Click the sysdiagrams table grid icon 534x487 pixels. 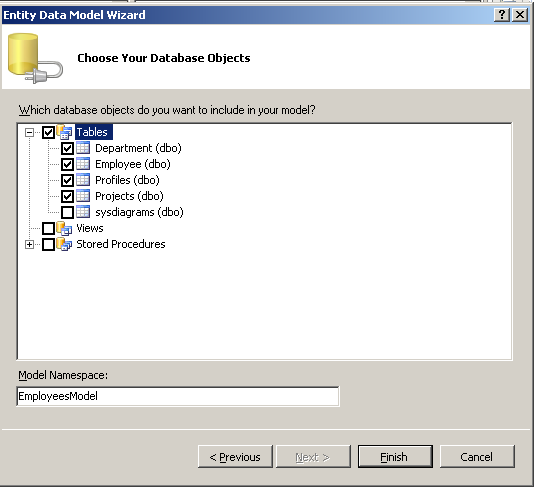83,212
